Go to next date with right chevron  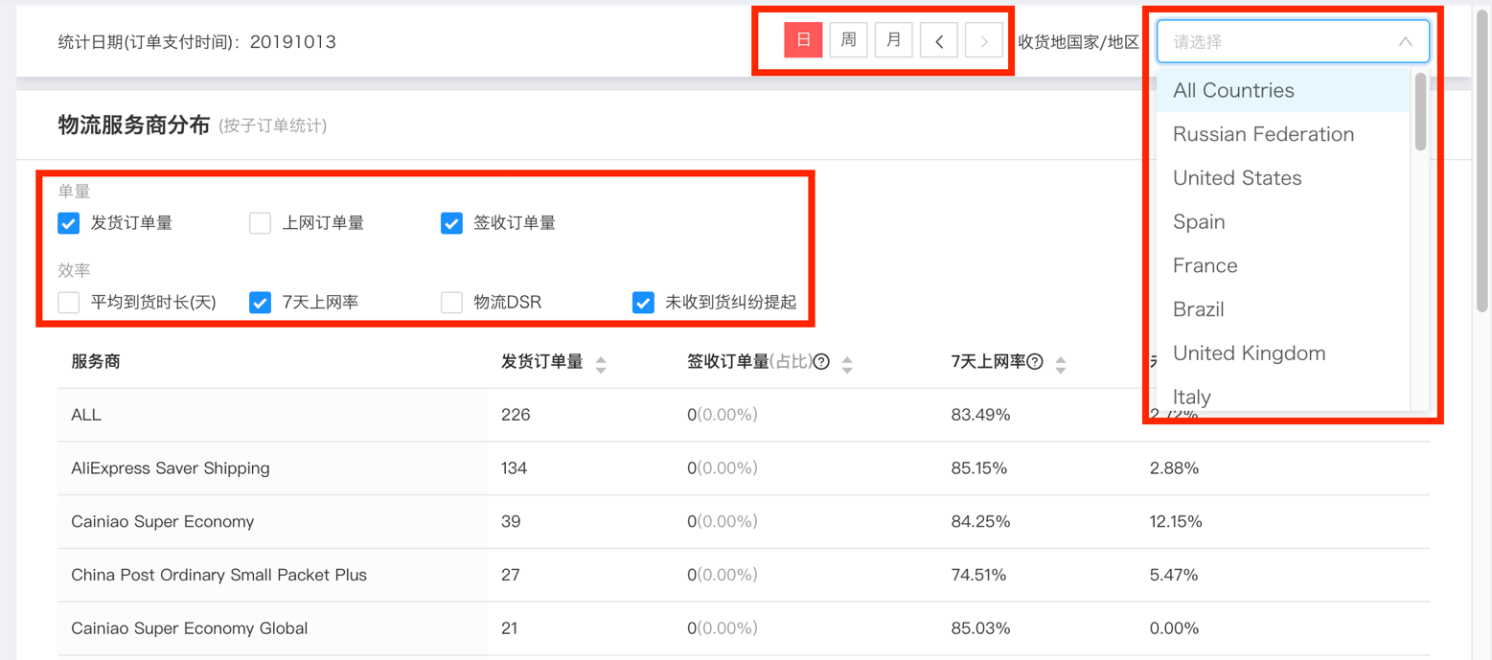pos(984,41)
